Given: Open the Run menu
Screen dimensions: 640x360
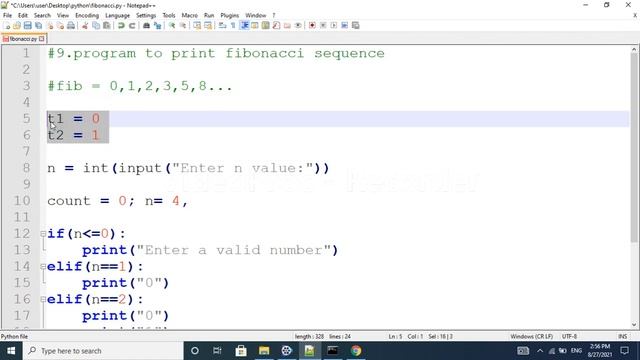Looking at the screenshot, I should coord(209,15).
